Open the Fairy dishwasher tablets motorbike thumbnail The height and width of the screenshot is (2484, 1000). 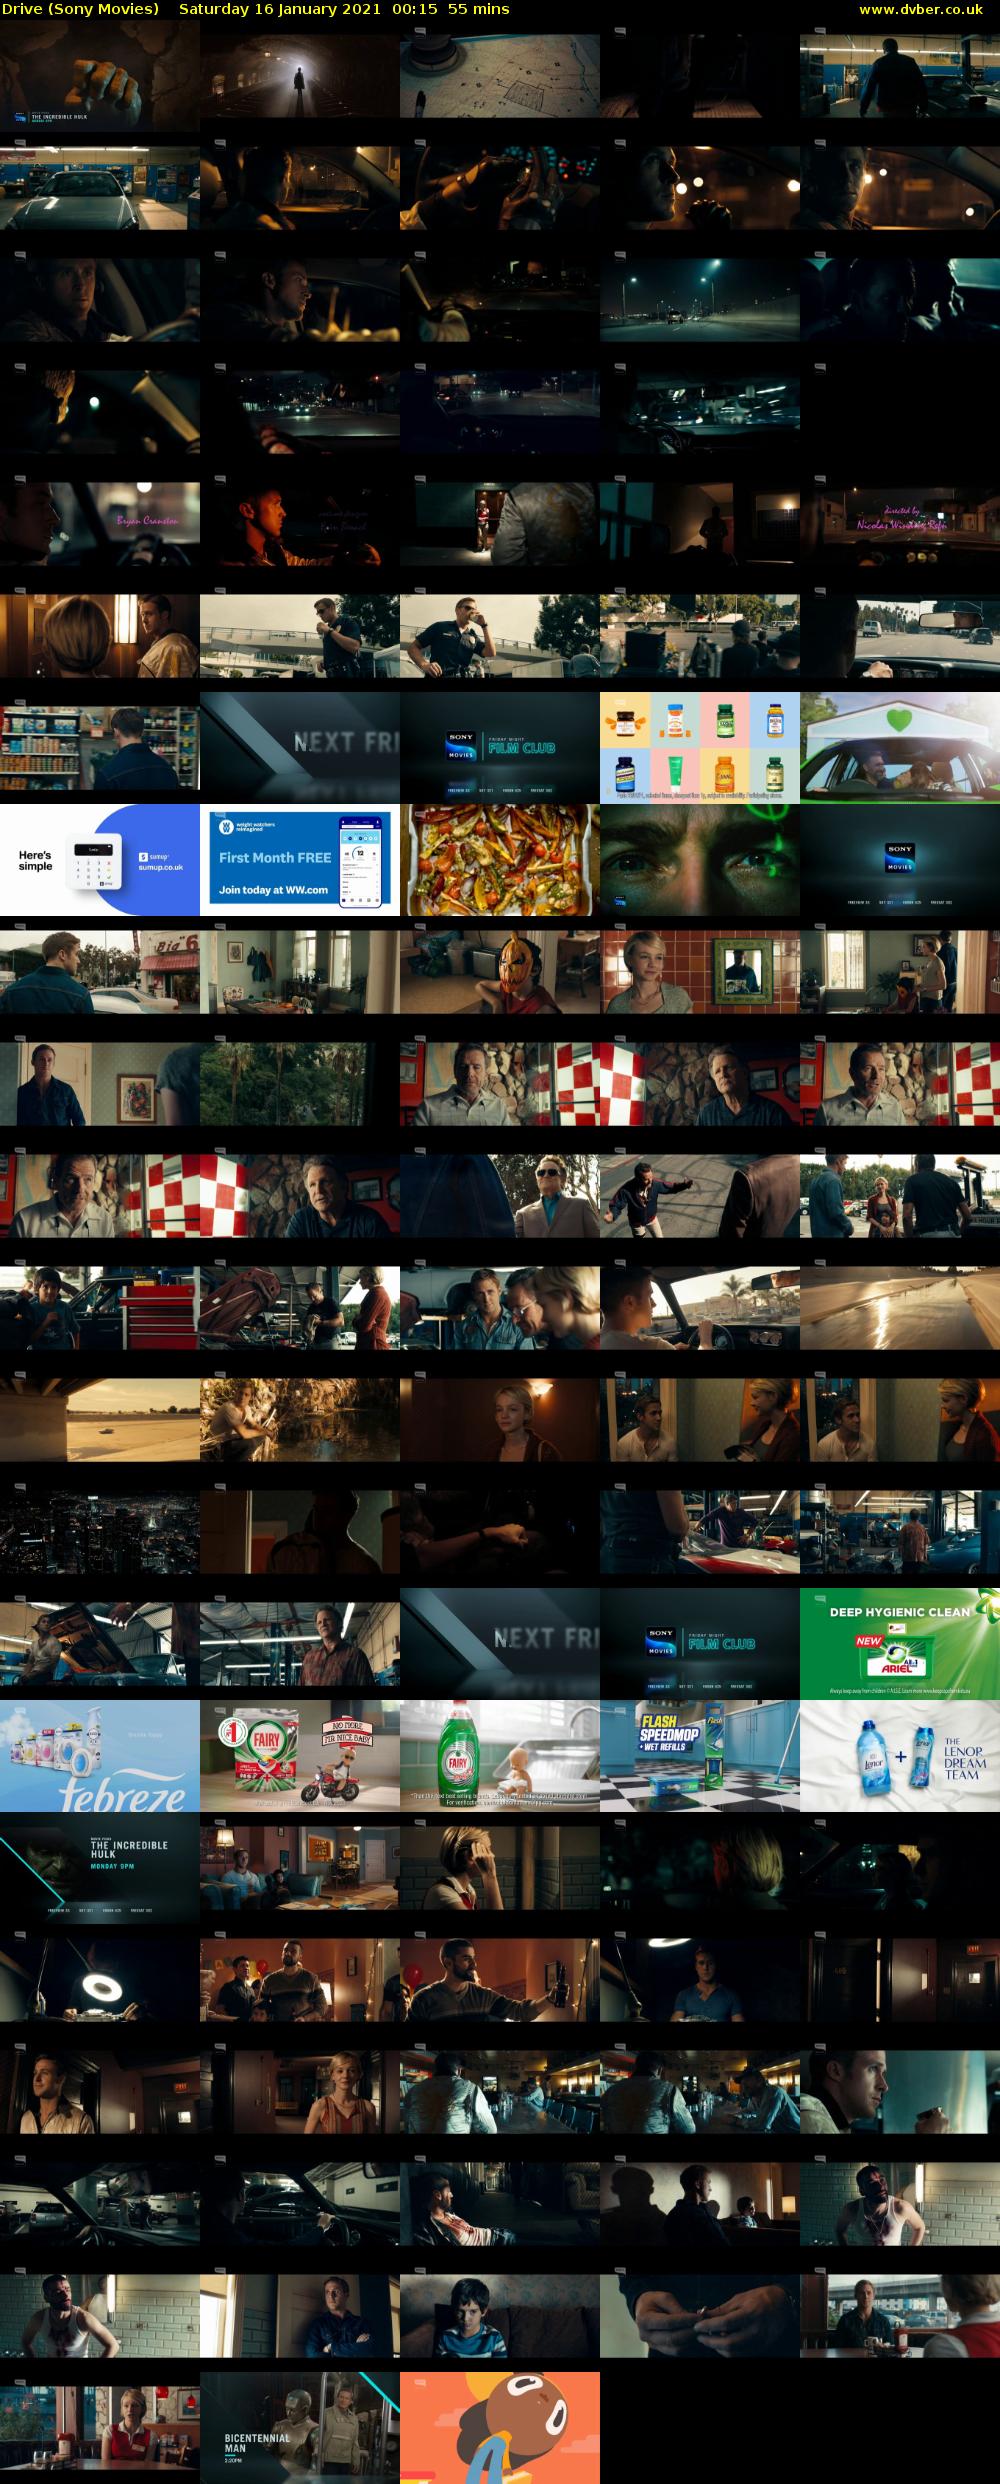pos(300,1756)
